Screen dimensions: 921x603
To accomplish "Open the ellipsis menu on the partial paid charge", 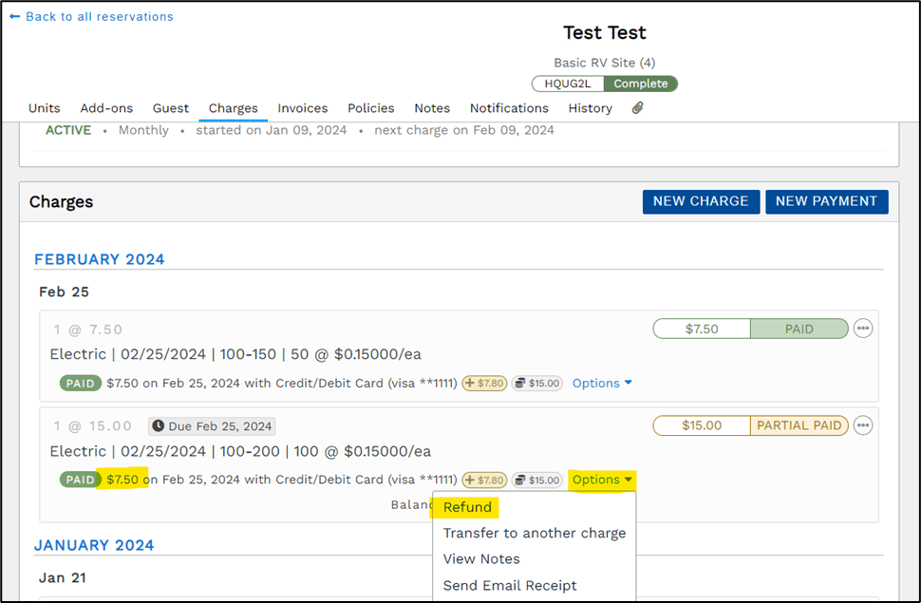I will point(862,425).
